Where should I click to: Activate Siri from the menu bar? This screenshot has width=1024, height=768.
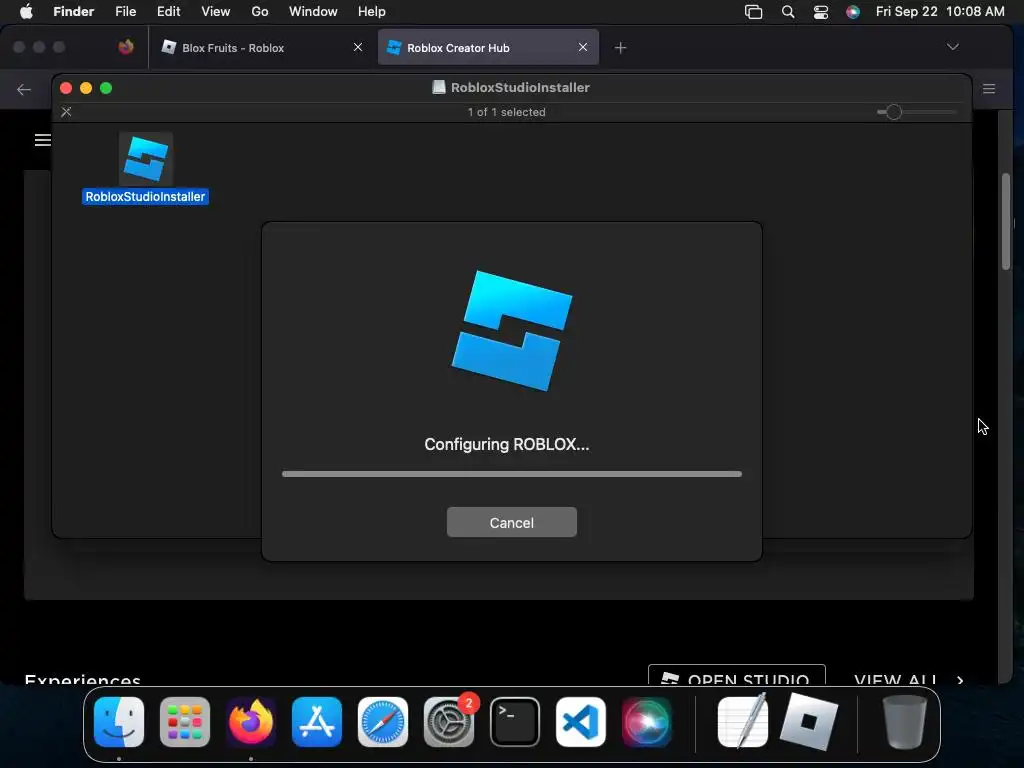click(x=852, y=12)
